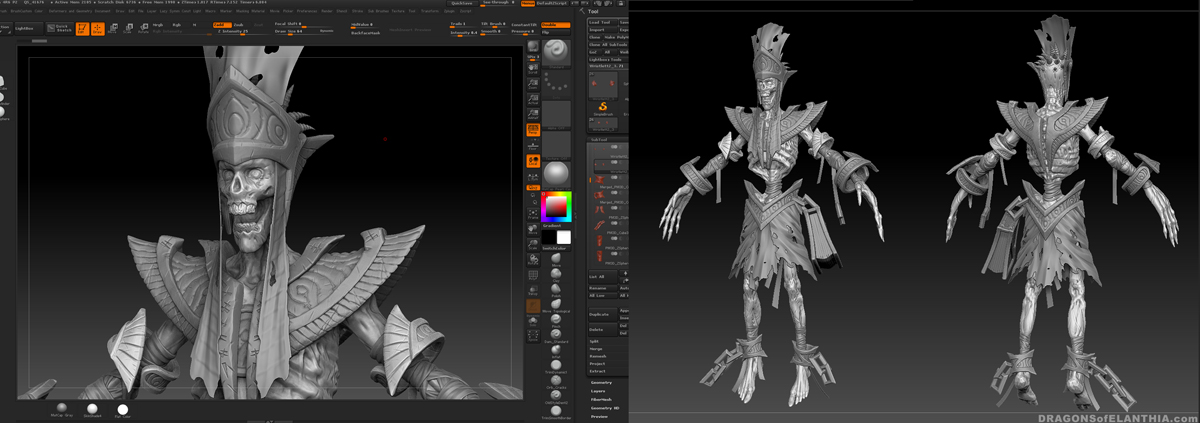Click the Rename subtool button

point(601,288)
